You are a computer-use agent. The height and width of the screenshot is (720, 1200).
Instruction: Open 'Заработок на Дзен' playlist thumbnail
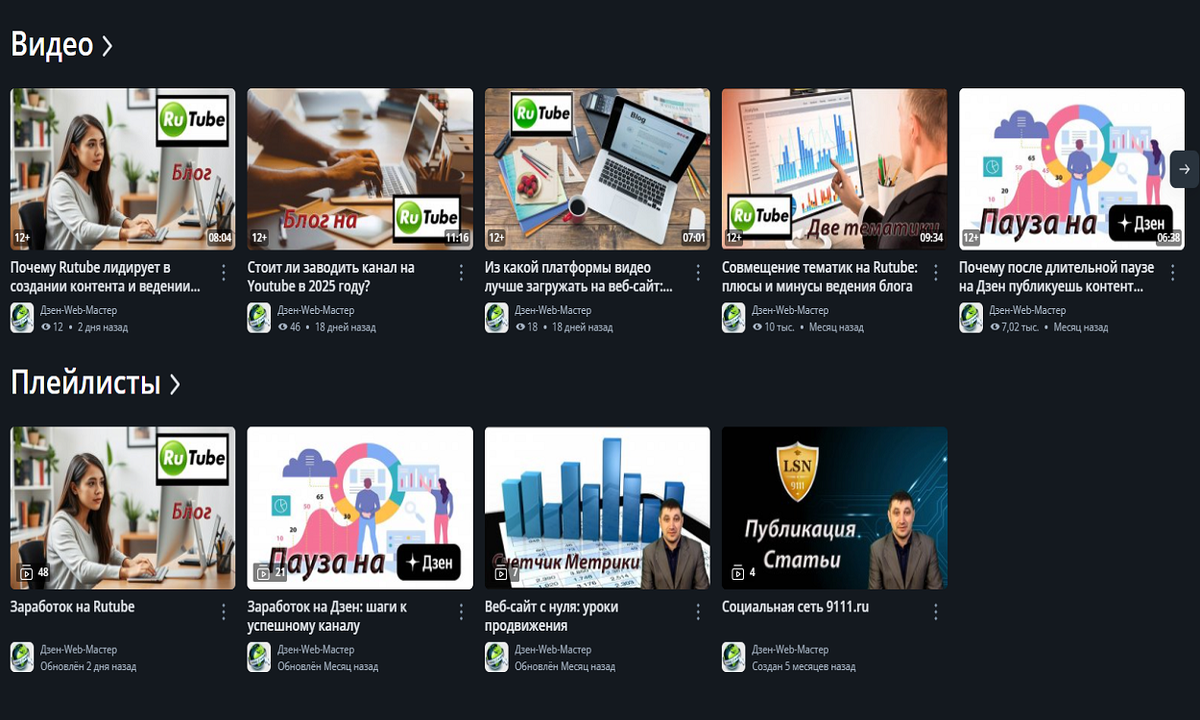coord(360,508)
